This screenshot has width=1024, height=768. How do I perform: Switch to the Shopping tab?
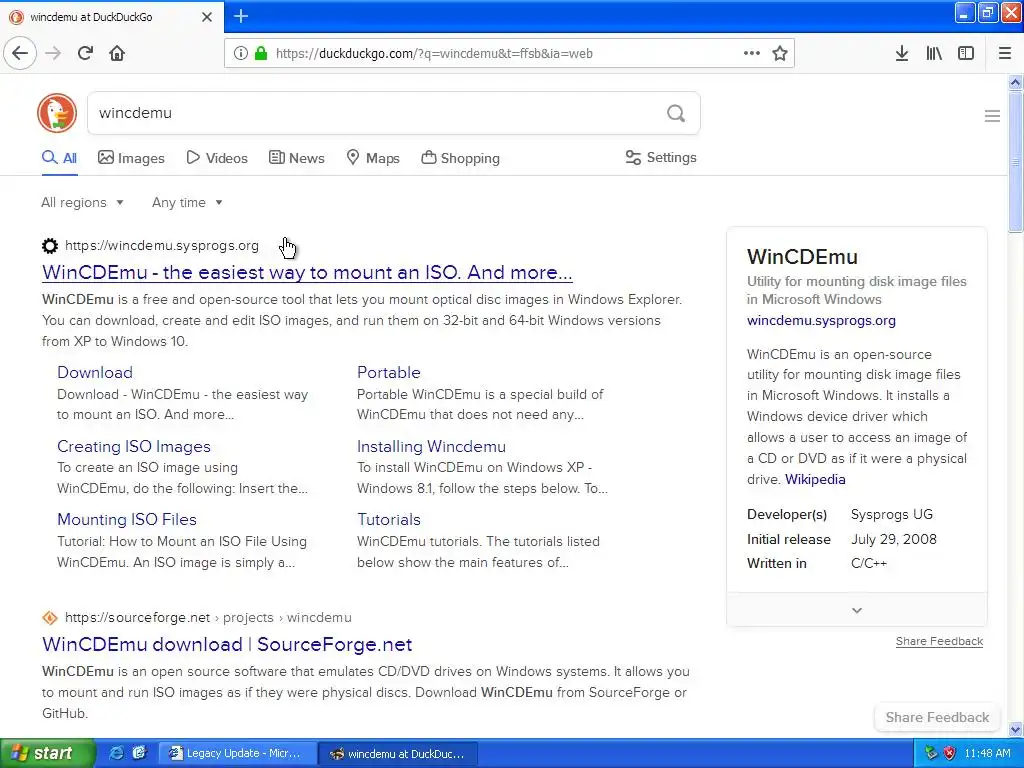click(460, 158)
